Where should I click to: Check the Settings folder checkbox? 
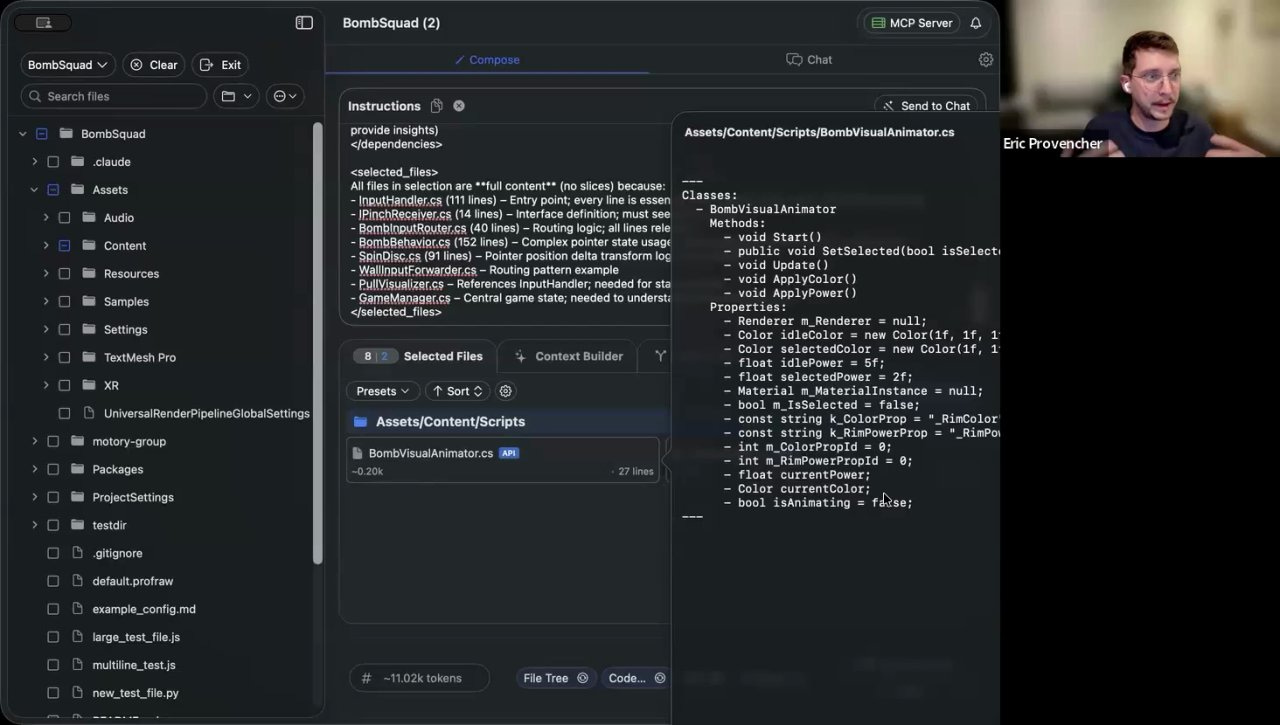pyautogui.click(x=64, y=330)
